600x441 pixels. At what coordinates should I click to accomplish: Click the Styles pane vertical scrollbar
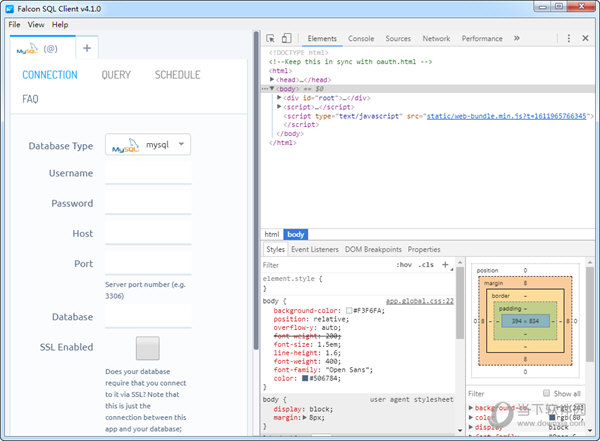460,302
